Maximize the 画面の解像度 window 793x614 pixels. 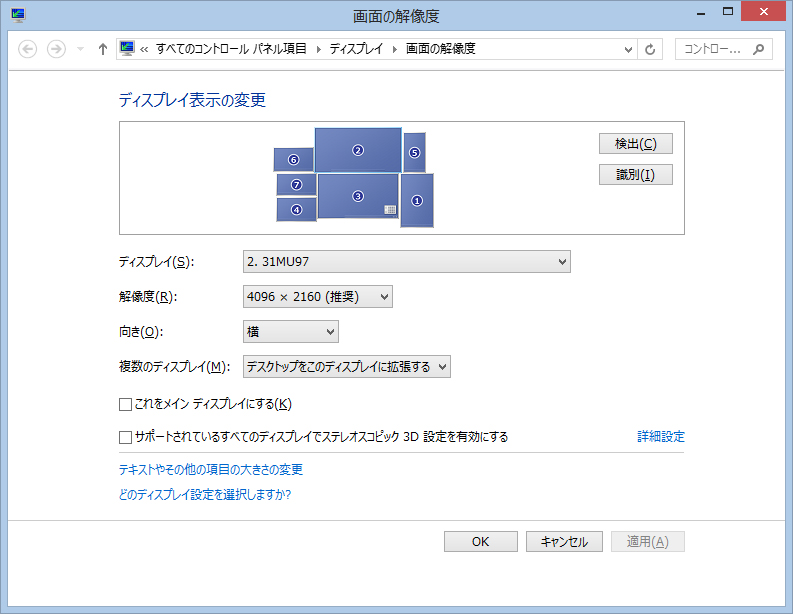pyautogui.click(x=728, y=12)
